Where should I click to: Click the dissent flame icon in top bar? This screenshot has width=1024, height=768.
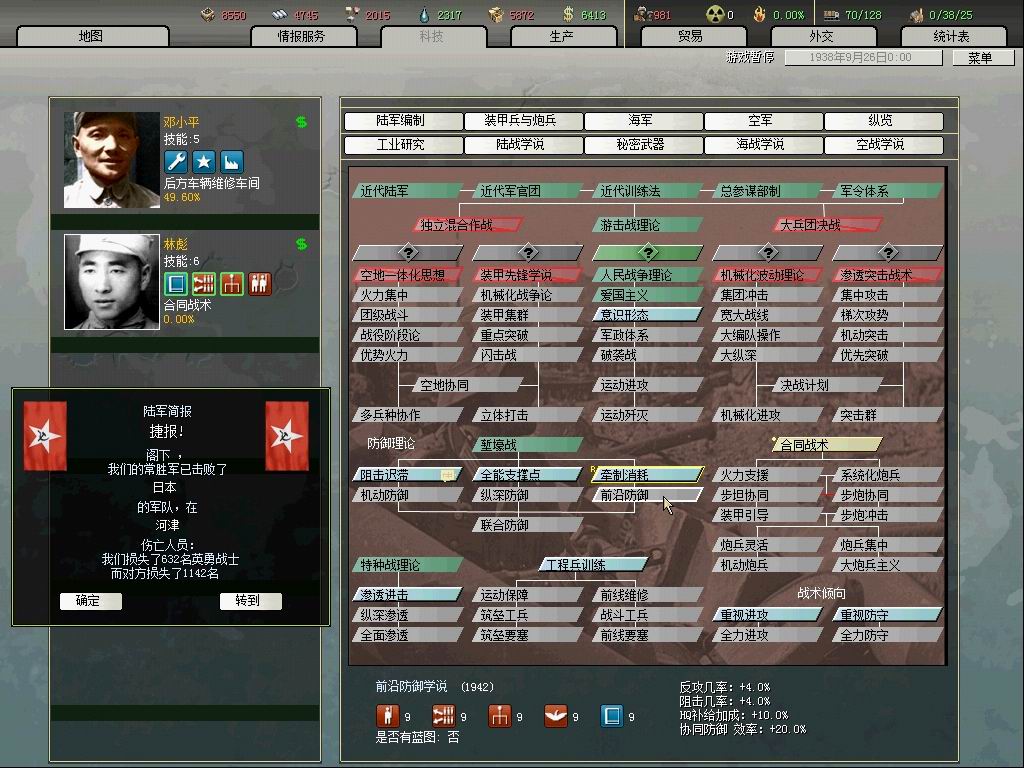click(x=759, y=14)
